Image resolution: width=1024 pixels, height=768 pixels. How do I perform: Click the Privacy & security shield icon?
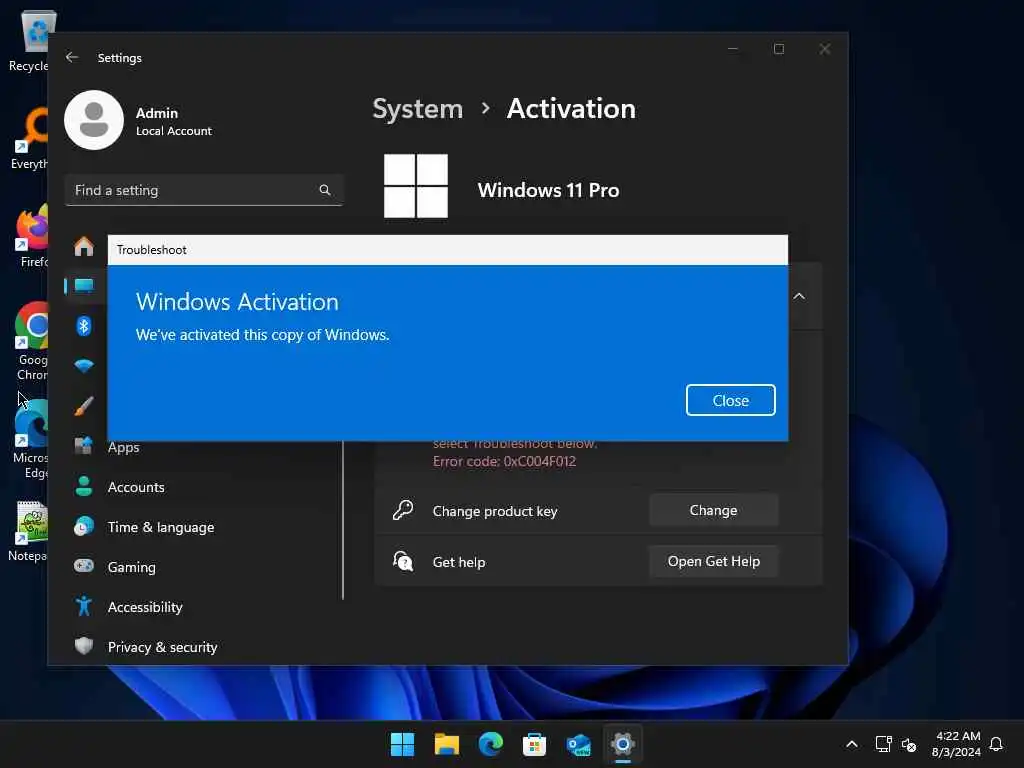pos(84,646)
